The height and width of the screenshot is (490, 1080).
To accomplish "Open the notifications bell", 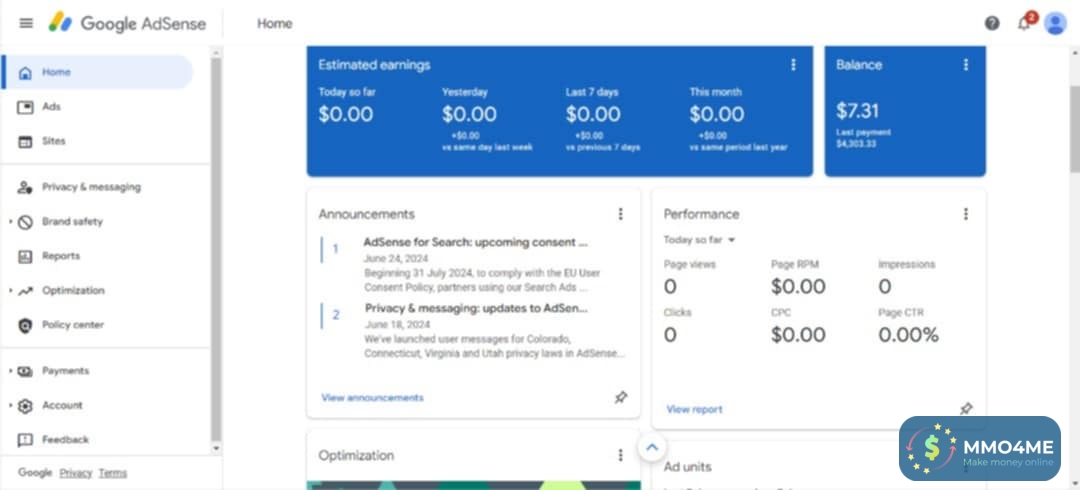I will [1024, 23].
